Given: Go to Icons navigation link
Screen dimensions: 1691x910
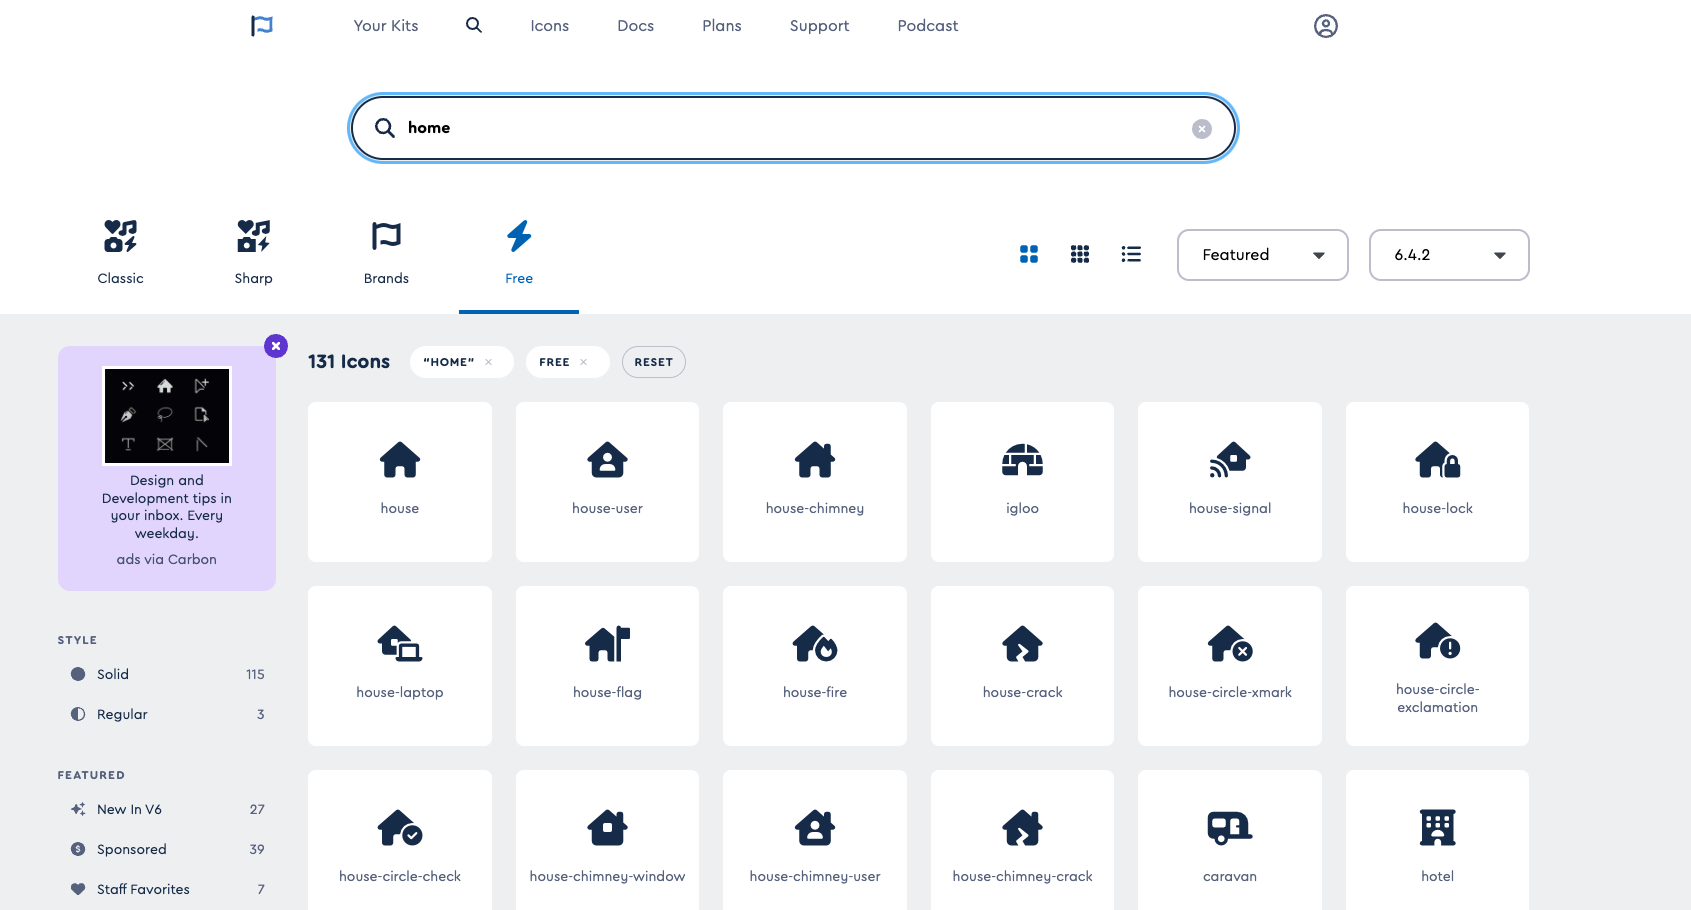Looking at the screenshot, I should [549, 26].
